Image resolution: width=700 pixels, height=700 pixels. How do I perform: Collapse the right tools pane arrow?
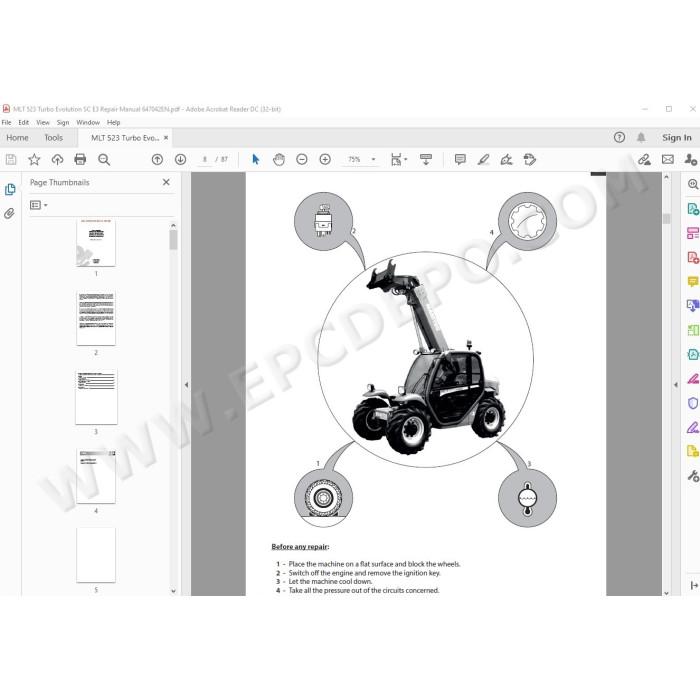pos(676,384)
